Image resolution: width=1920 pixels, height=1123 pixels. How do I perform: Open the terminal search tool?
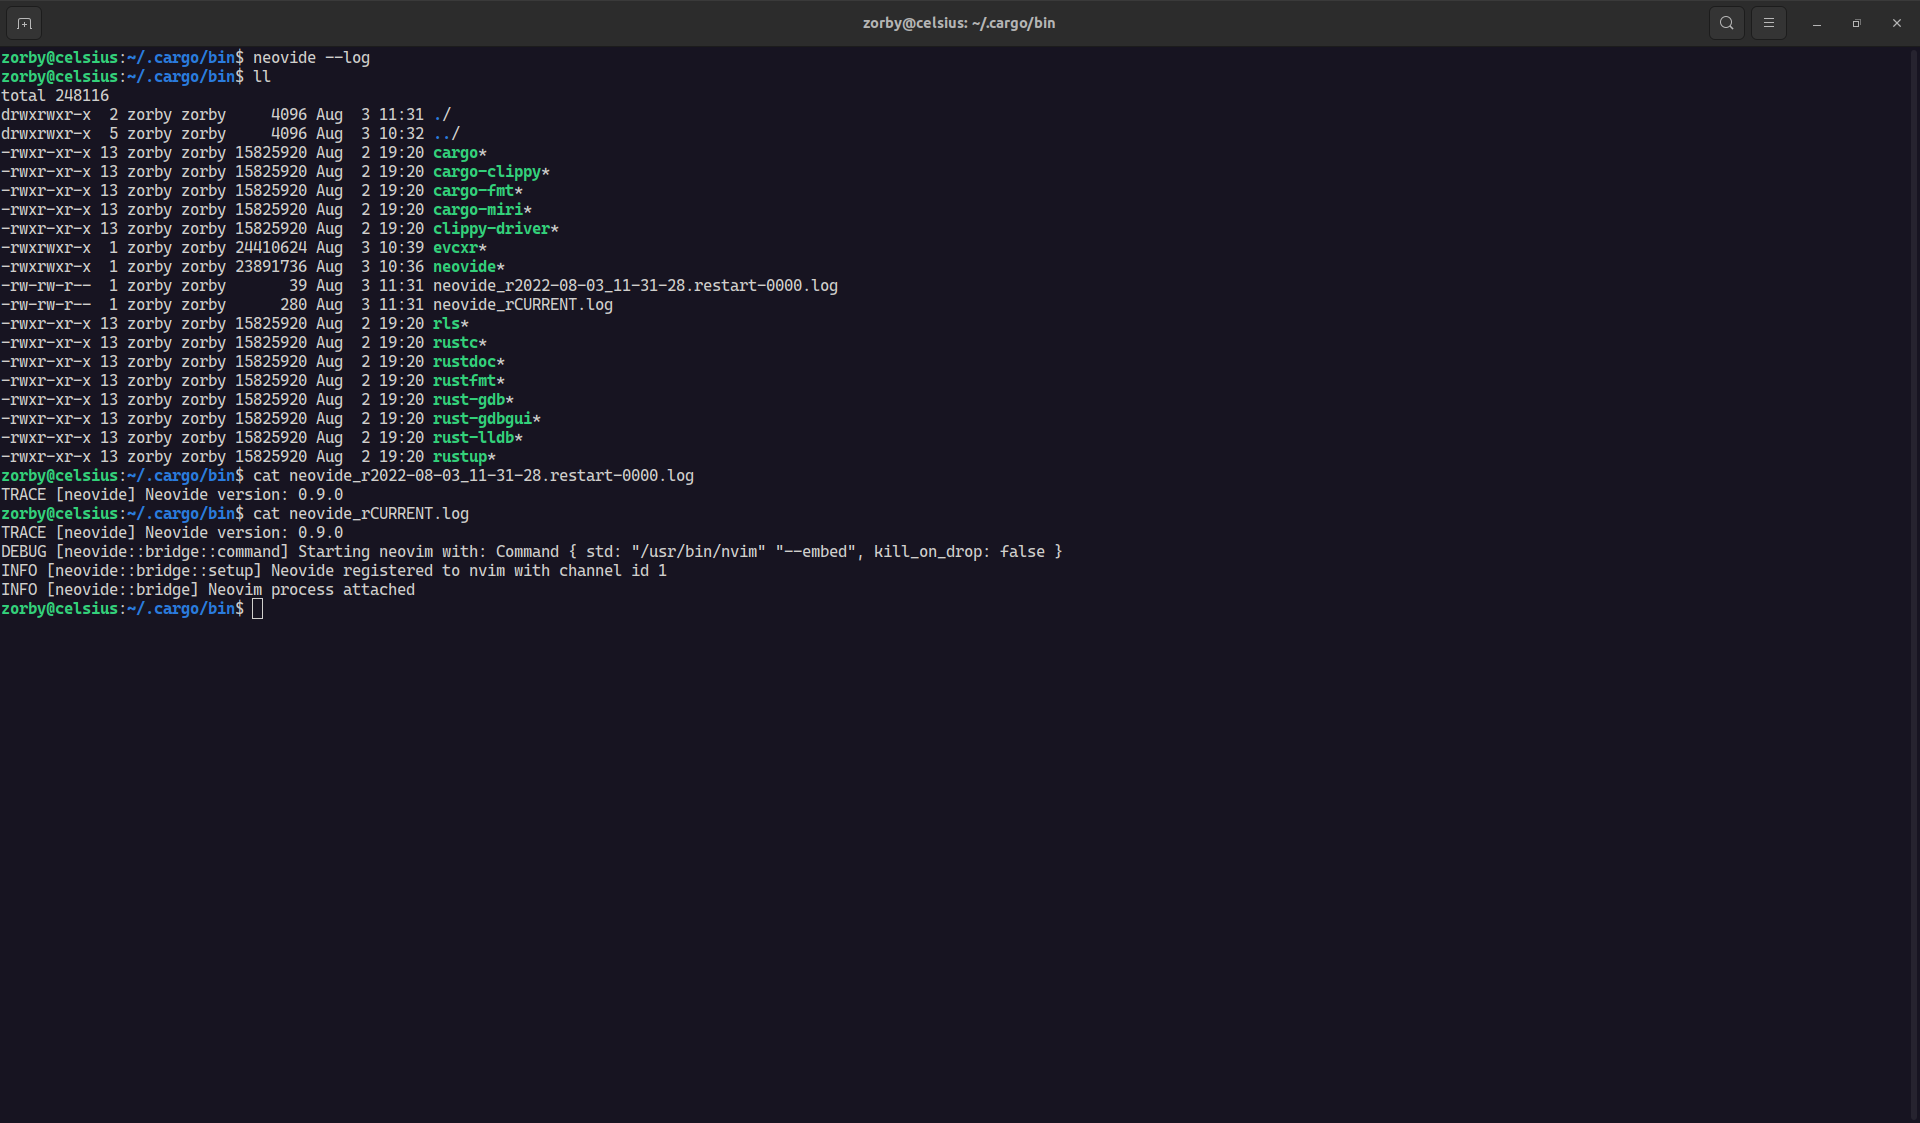click(x=1726, y=22)
